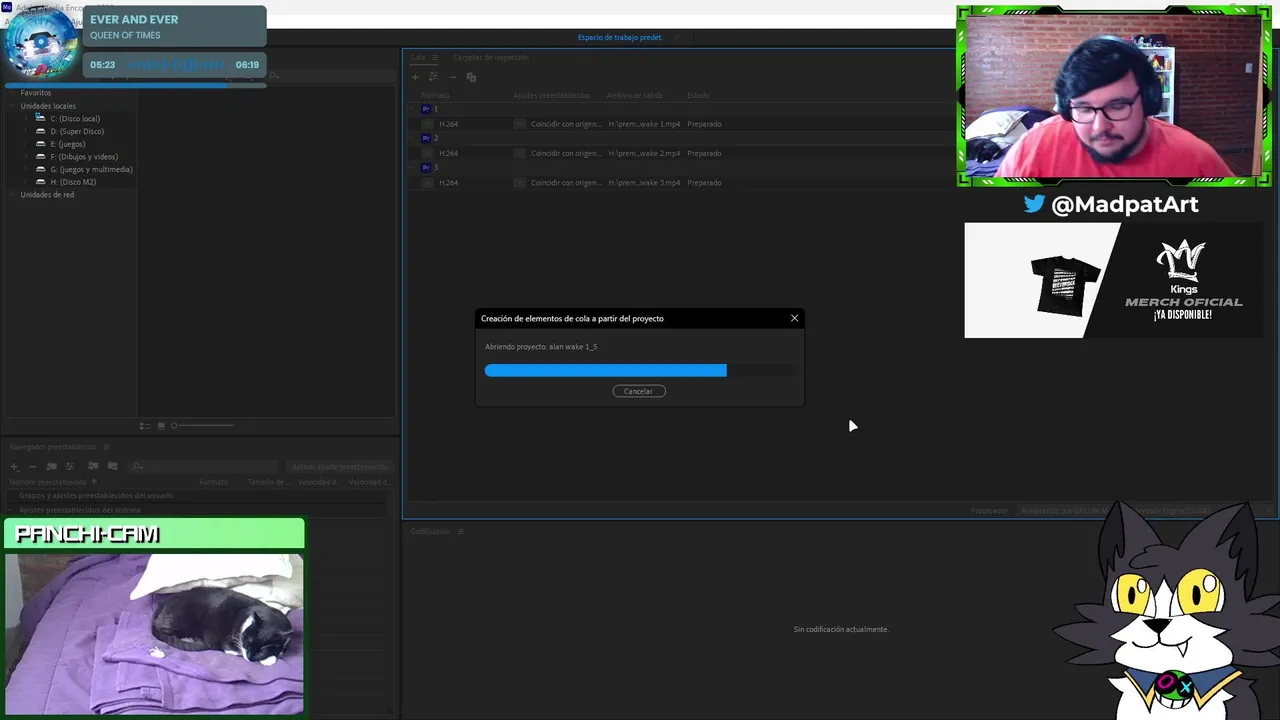Close the queue creation dialog
1280x720 pixels.
(x=795, y=318)
